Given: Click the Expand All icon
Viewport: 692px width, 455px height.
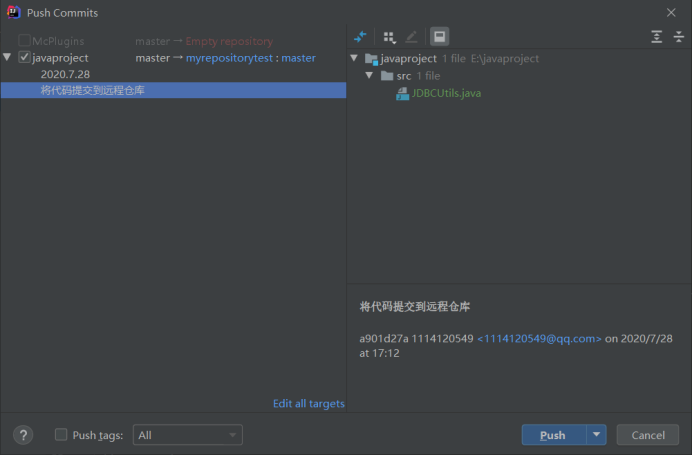Looking at the screenshot, I should tap(657, 37).
